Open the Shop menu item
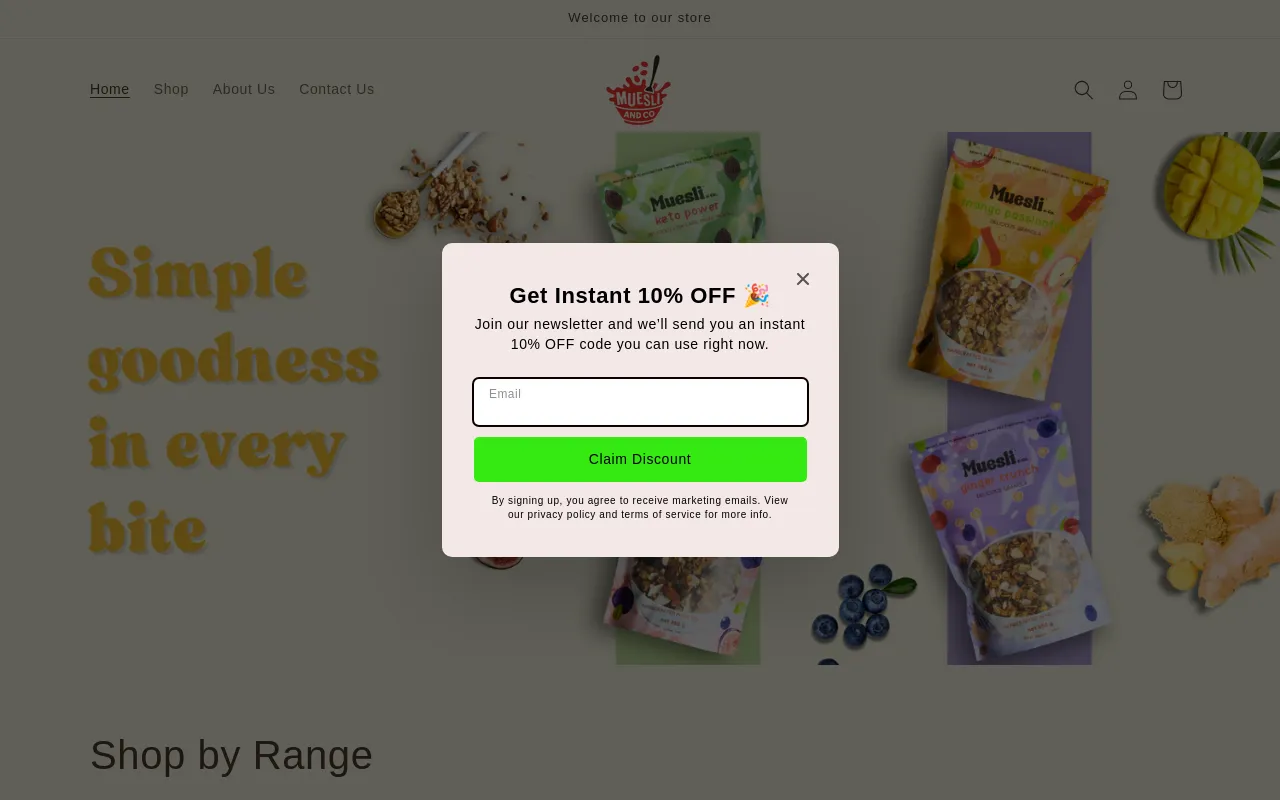 point(171,89)
